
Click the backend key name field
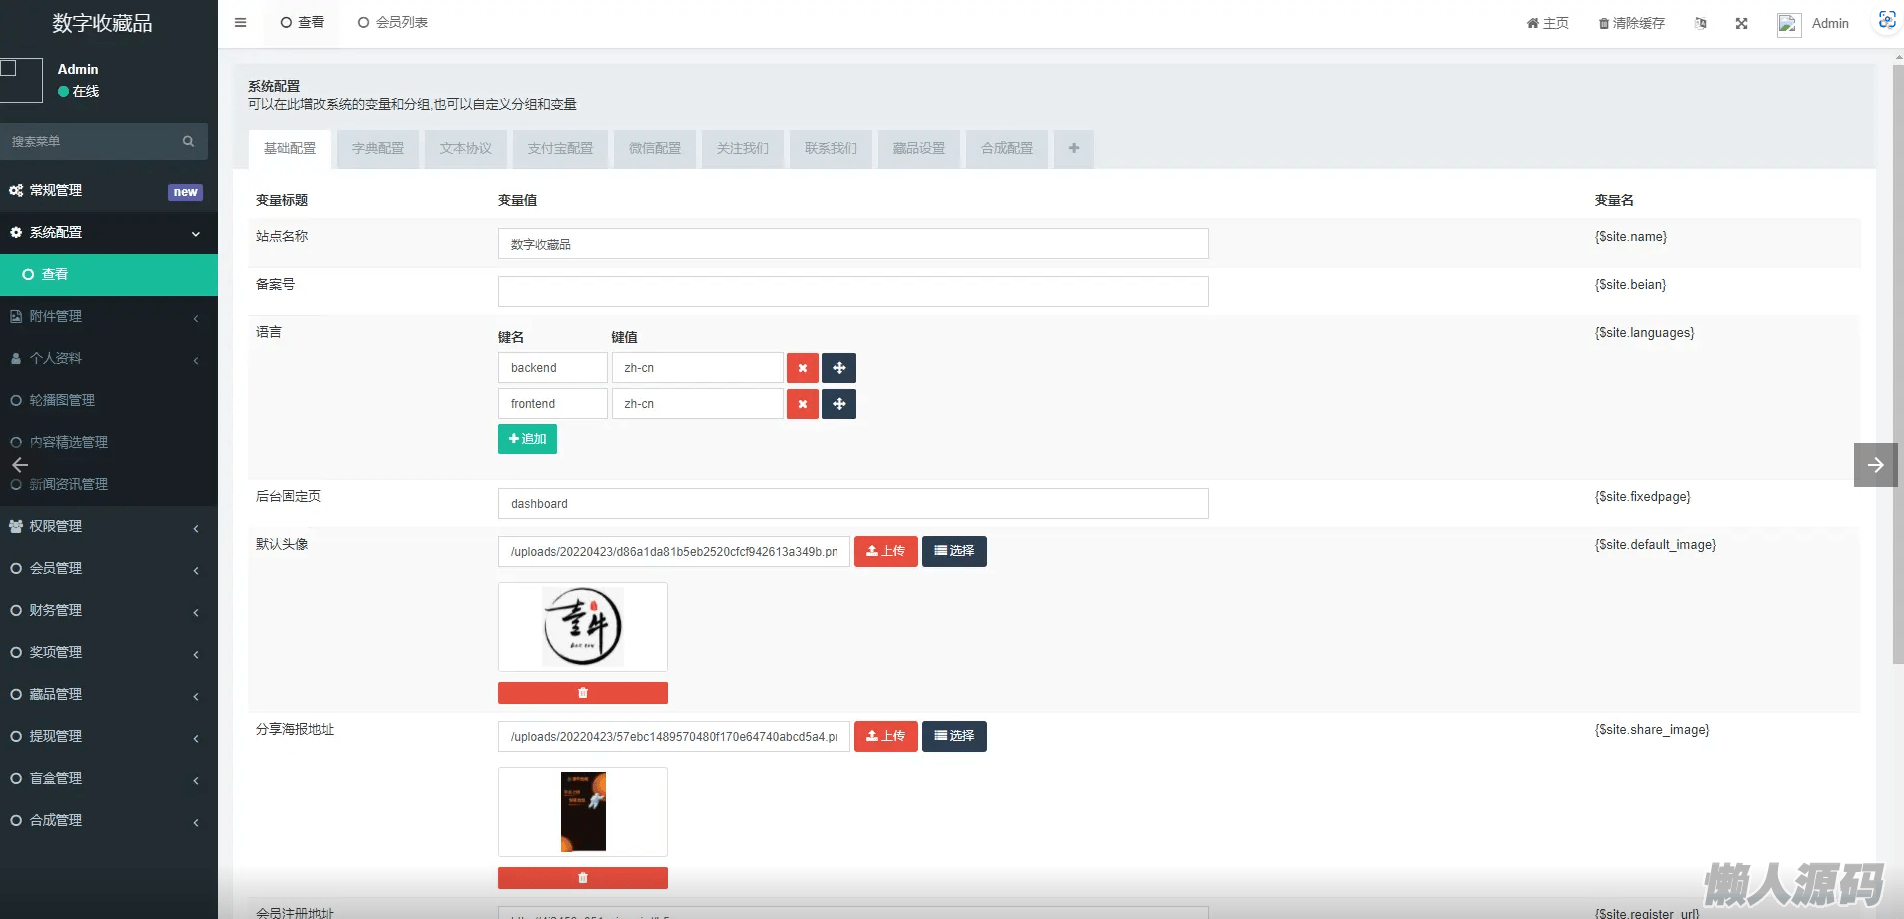[x=553, y=368]
